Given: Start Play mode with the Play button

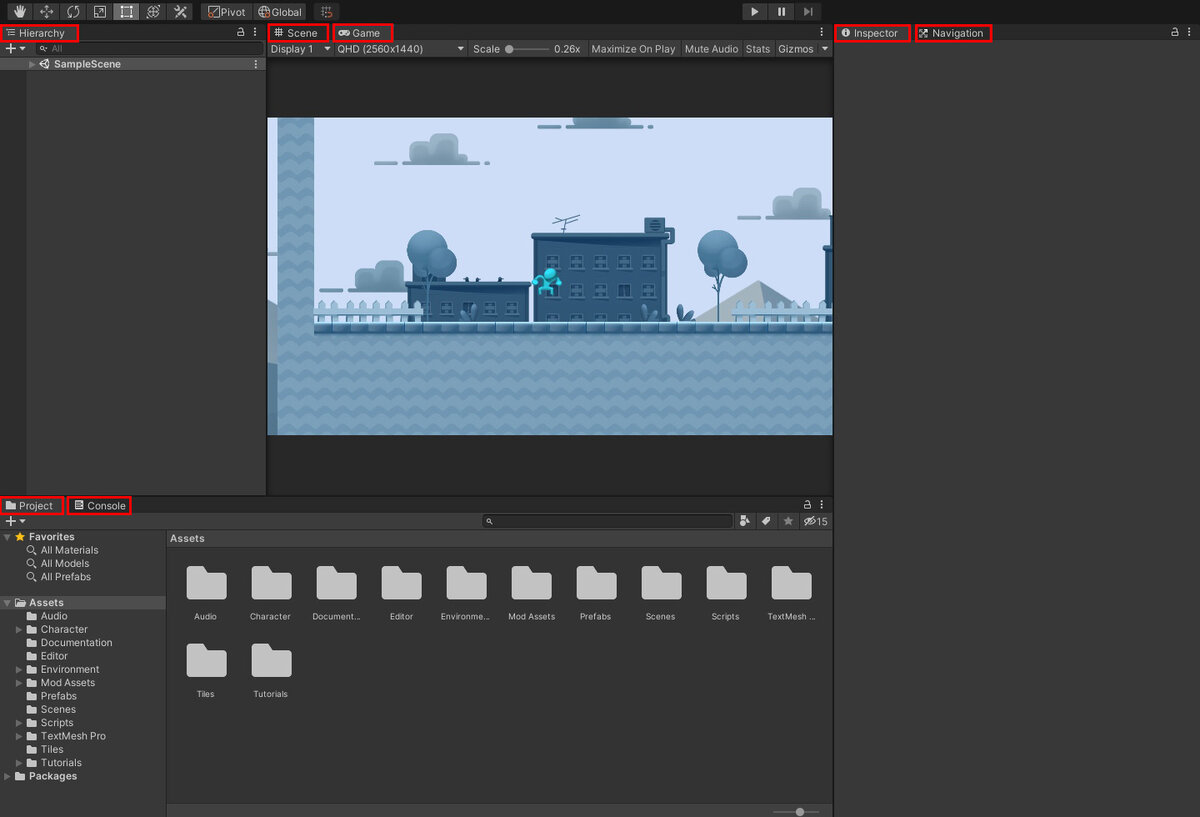Looking at the screenshot, I should coord(755,12).
